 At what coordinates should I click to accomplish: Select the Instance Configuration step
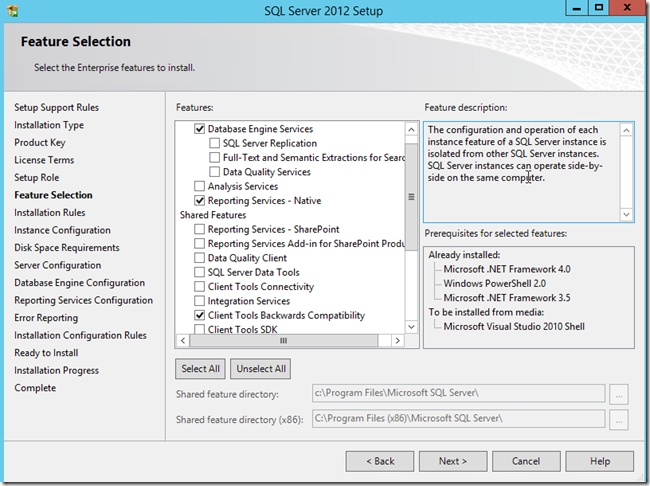(x=62, y=230)
